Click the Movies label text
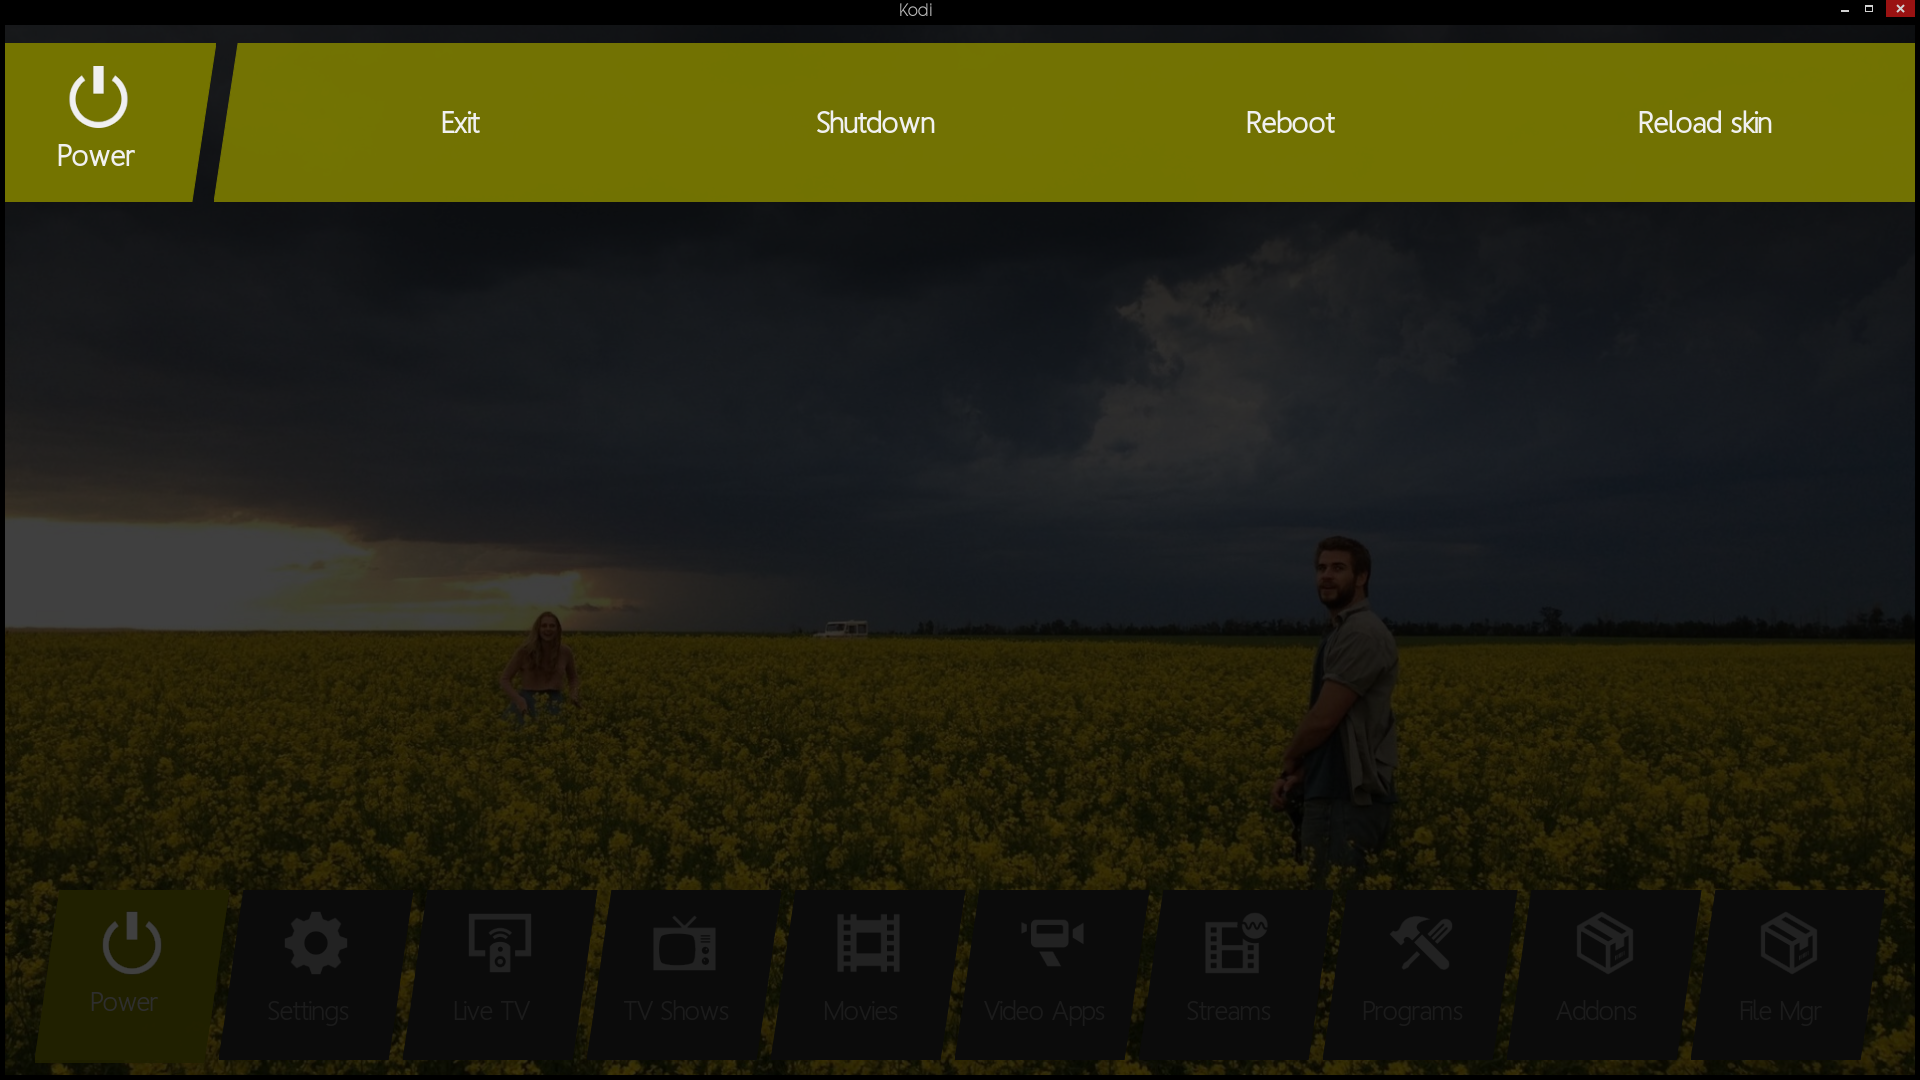 (x=860, y=1011)
